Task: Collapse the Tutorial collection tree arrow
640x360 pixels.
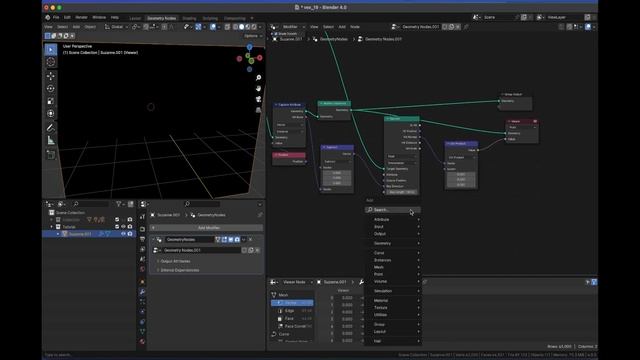Action: (x=51, y=227)
